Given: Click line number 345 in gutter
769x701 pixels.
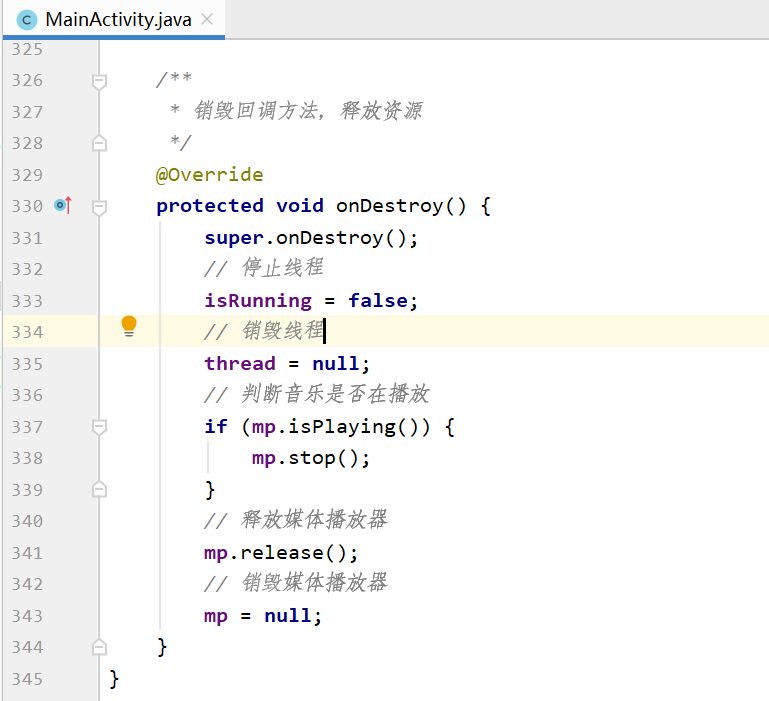Looking at the screenshot, I should [x=27, y=679].
